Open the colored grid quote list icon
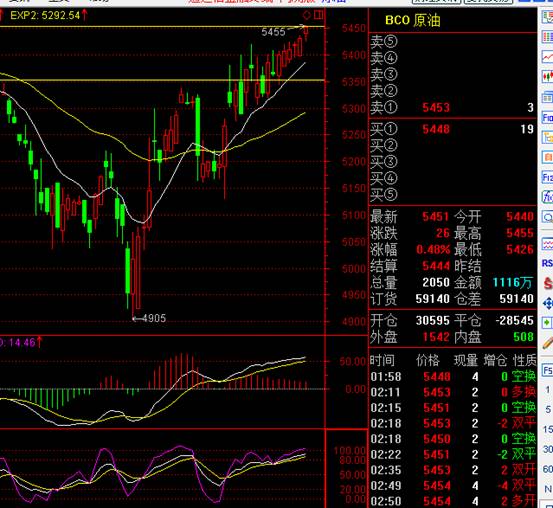The width and height of the screenshot is (553, 508). pos(547,37)
